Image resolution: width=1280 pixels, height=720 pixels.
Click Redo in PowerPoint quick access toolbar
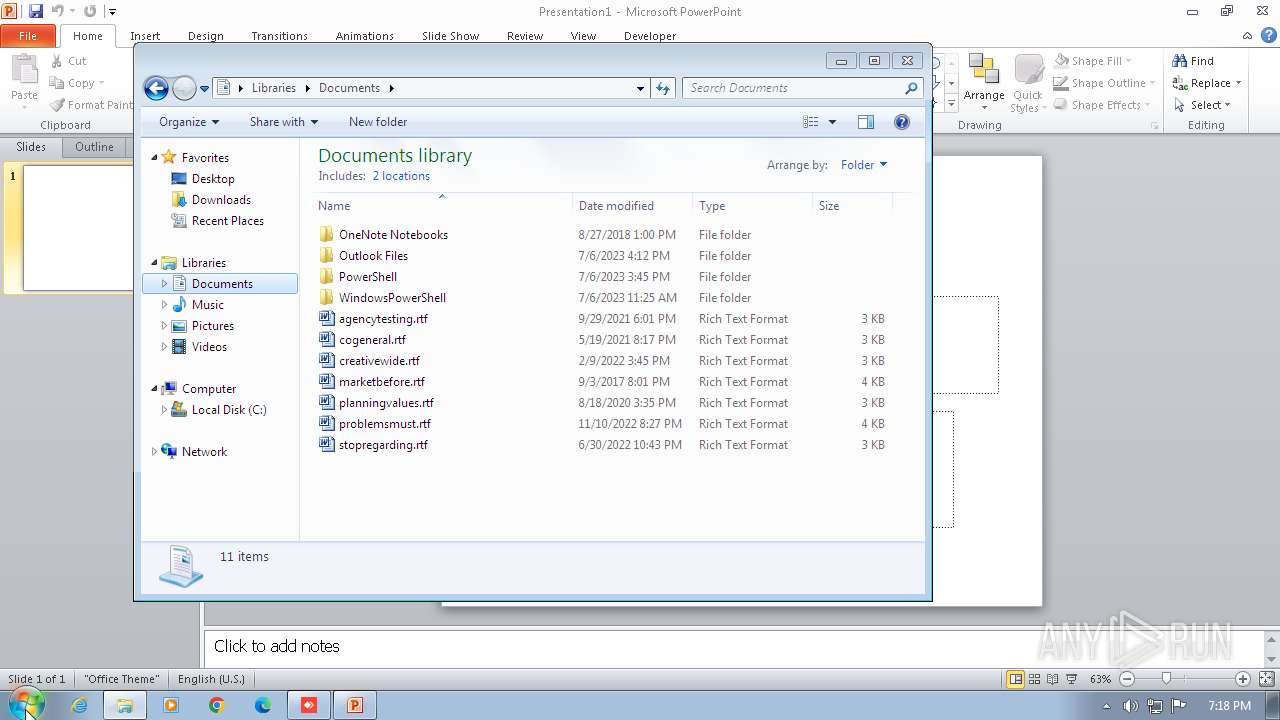coord(90,11)
